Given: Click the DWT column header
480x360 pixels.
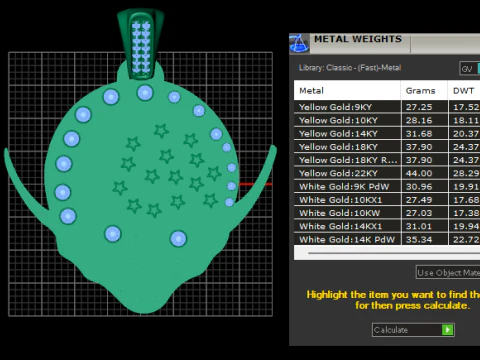Looking at the screenshot, I should (464, 90).
